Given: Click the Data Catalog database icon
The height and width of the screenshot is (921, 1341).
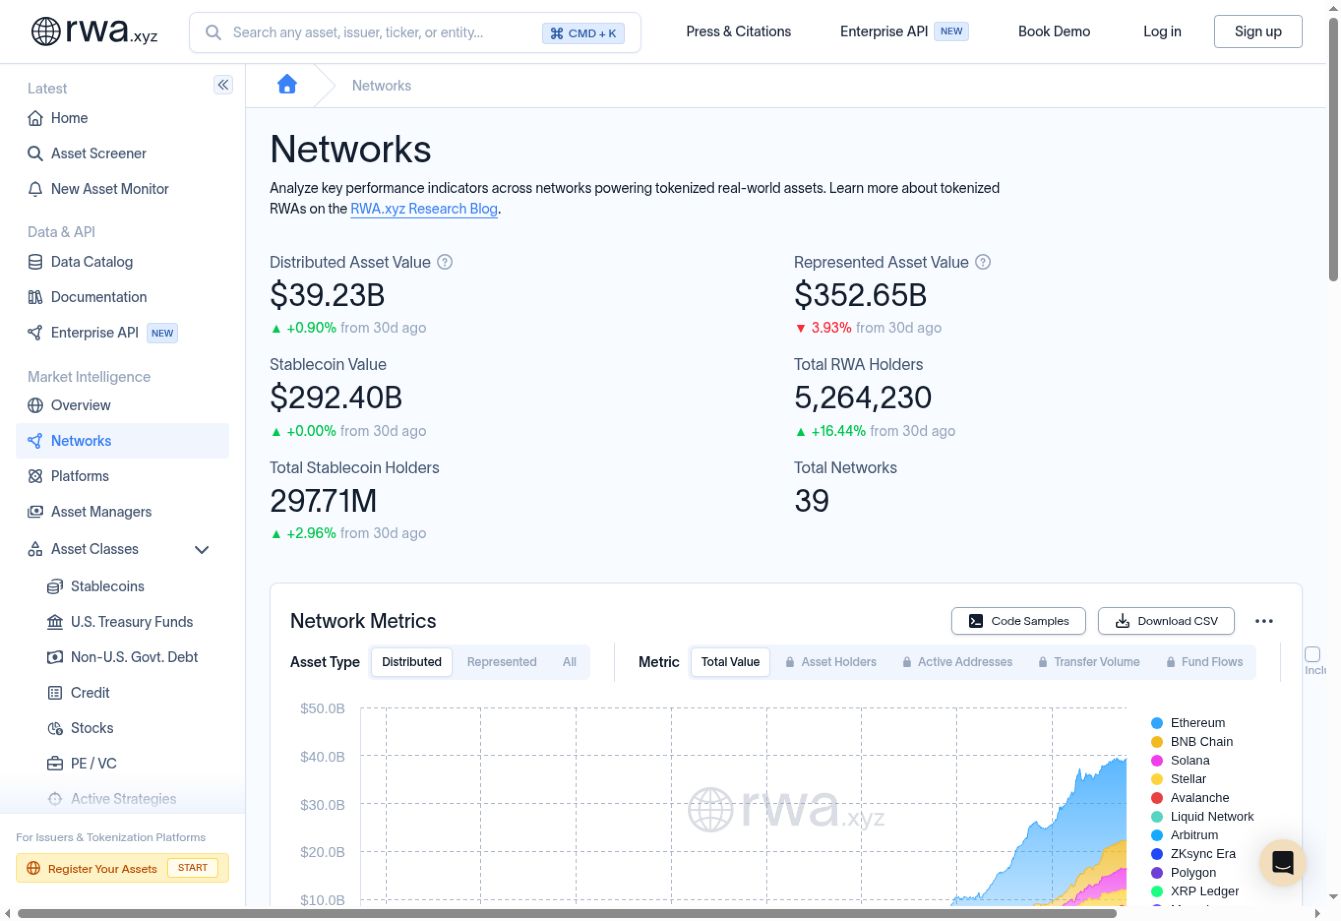Looking at the screenshot, I should (36, 262).
